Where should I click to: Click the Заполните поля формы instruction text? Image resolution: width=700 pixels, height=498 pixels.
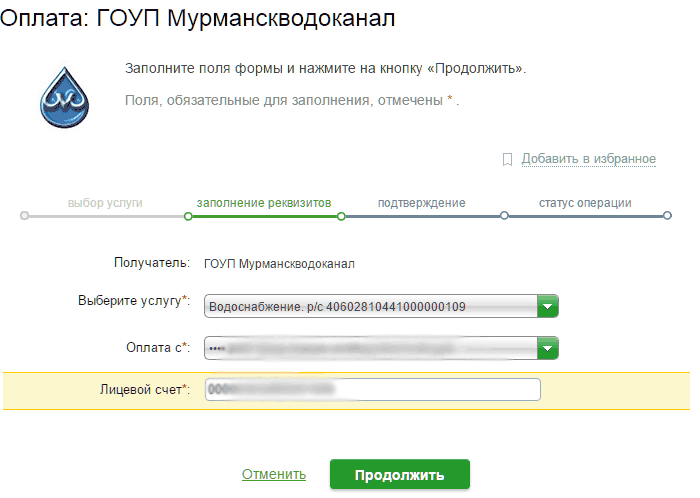(x=325, y=68)
